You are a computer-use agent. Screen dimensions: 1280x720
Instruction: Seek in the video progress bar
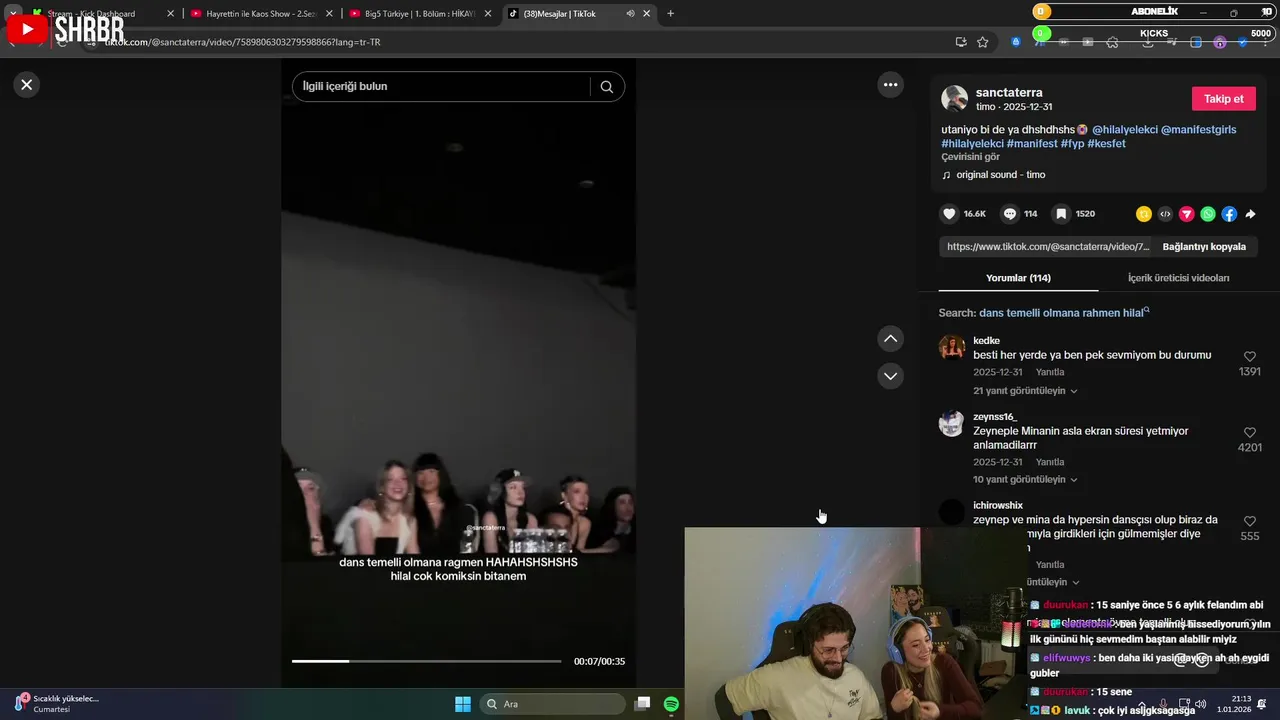pyautogui.click(x=426, y=661)
